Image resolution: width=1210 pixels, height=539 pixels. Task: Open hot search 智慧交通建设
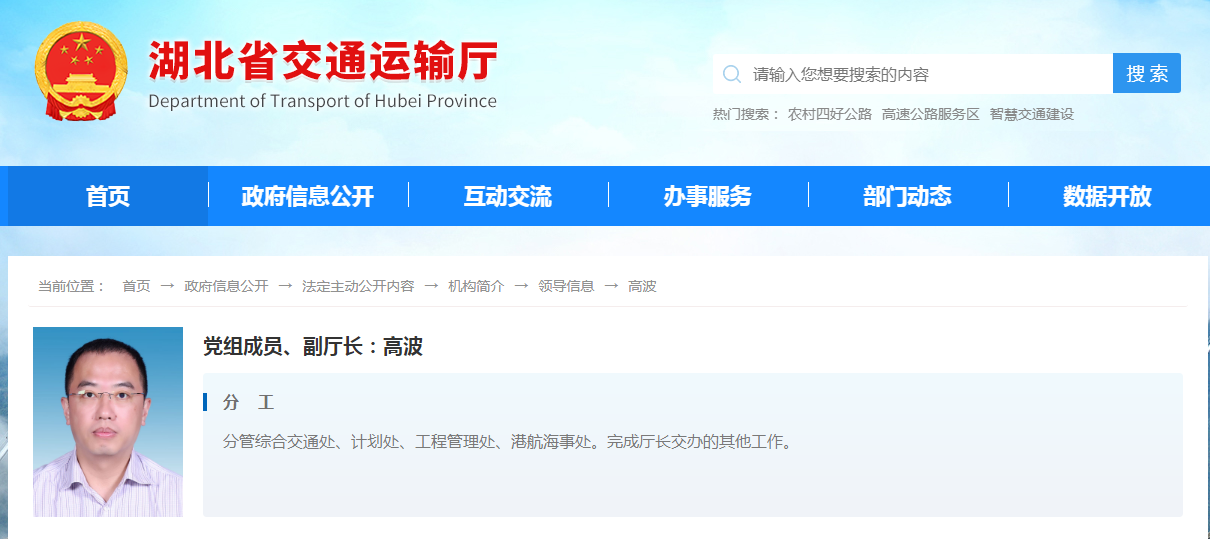pos(1032,114)
